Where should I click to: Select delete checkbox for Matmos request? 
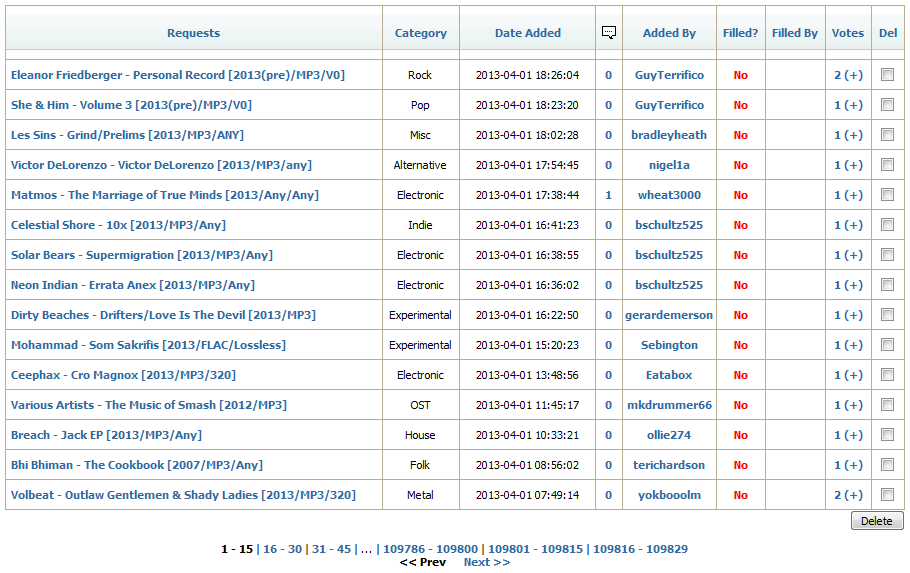pos(887,194)
